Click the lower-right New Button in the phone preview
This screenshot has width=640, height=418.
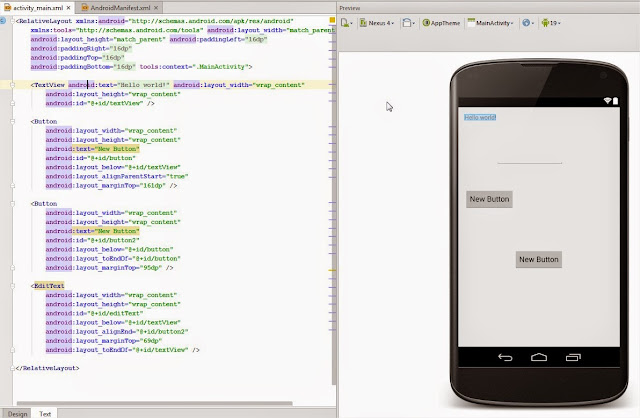(x=539, y=260)
